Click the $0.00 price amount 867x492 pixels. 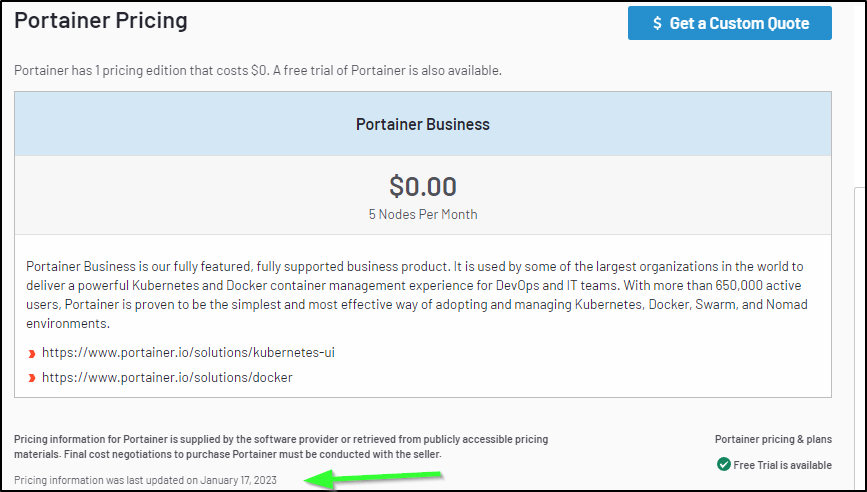click(x=423, y=186)
